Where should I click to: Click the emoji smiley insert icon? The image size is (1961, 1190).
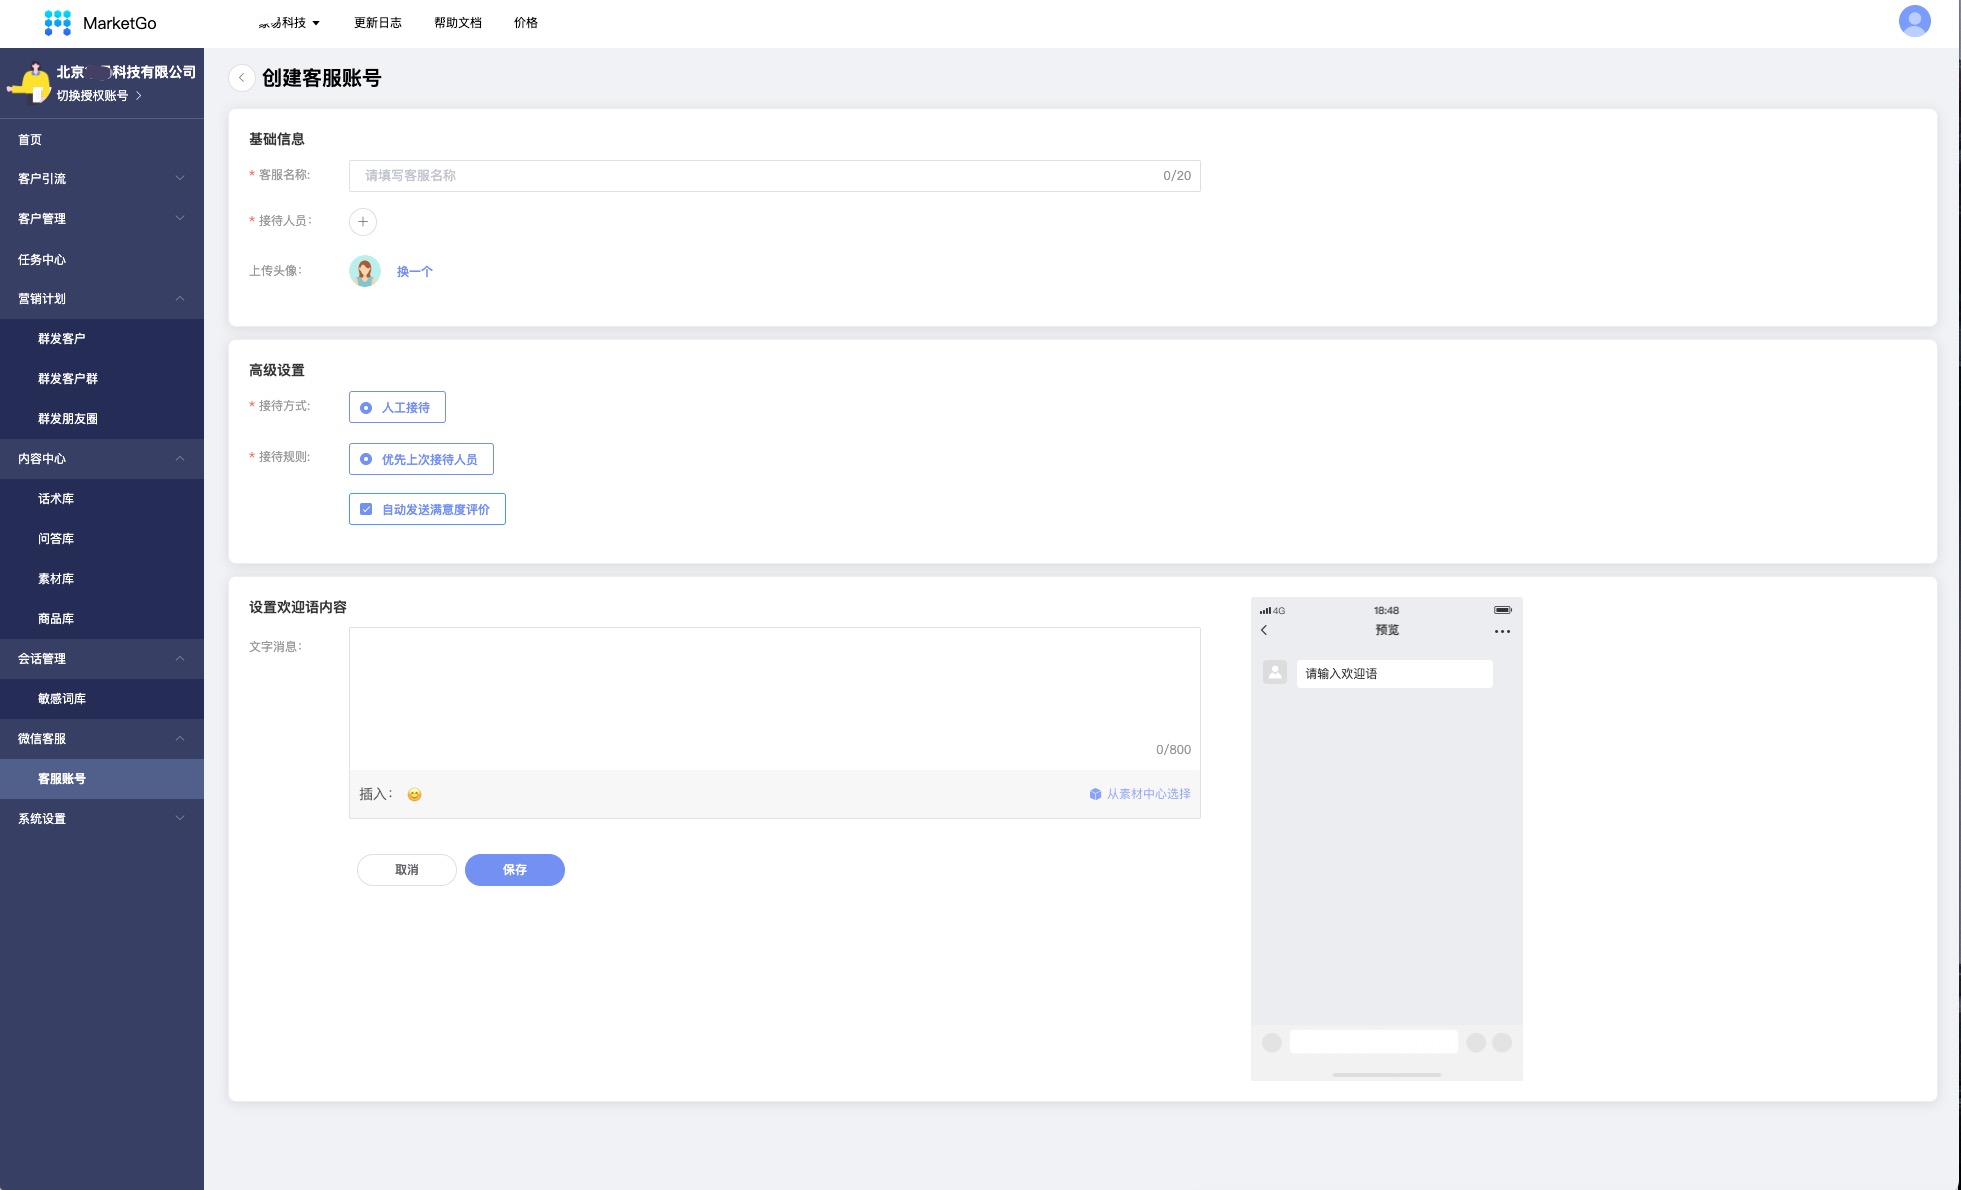414,795
